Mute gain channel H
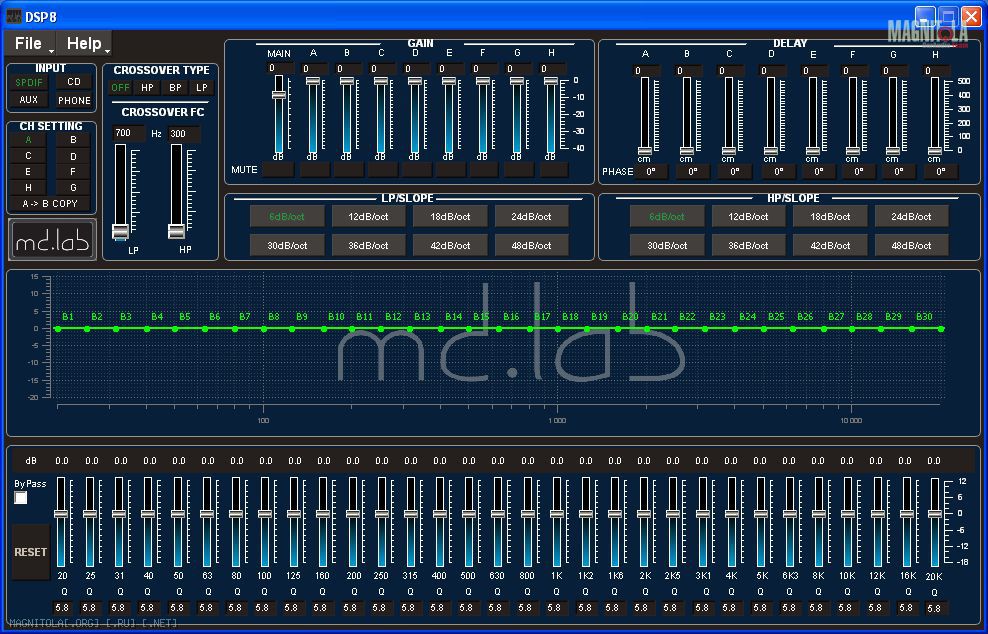The height and width of the screenshot is (634, 988). 554,170
